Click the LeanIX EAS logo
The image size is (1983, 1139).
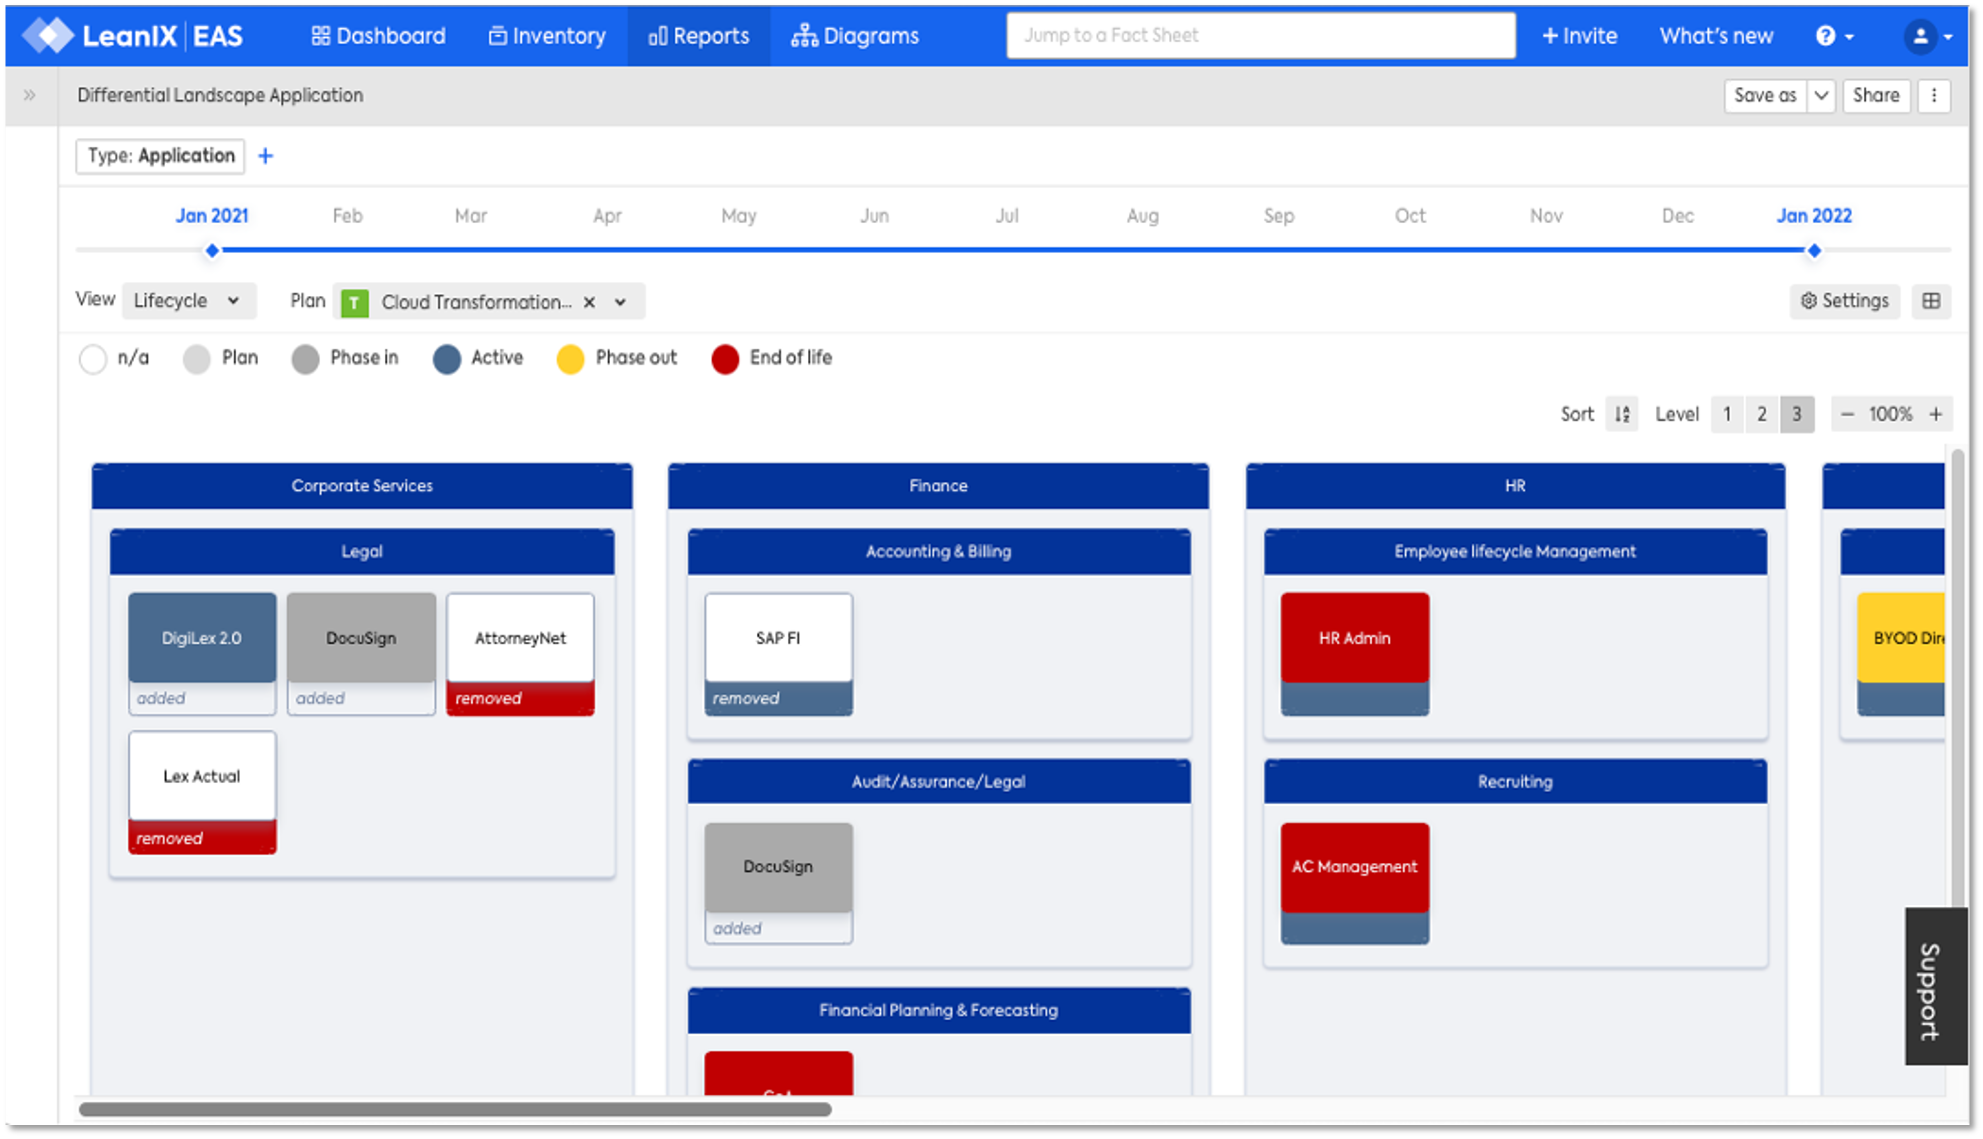tap(133, 36)
